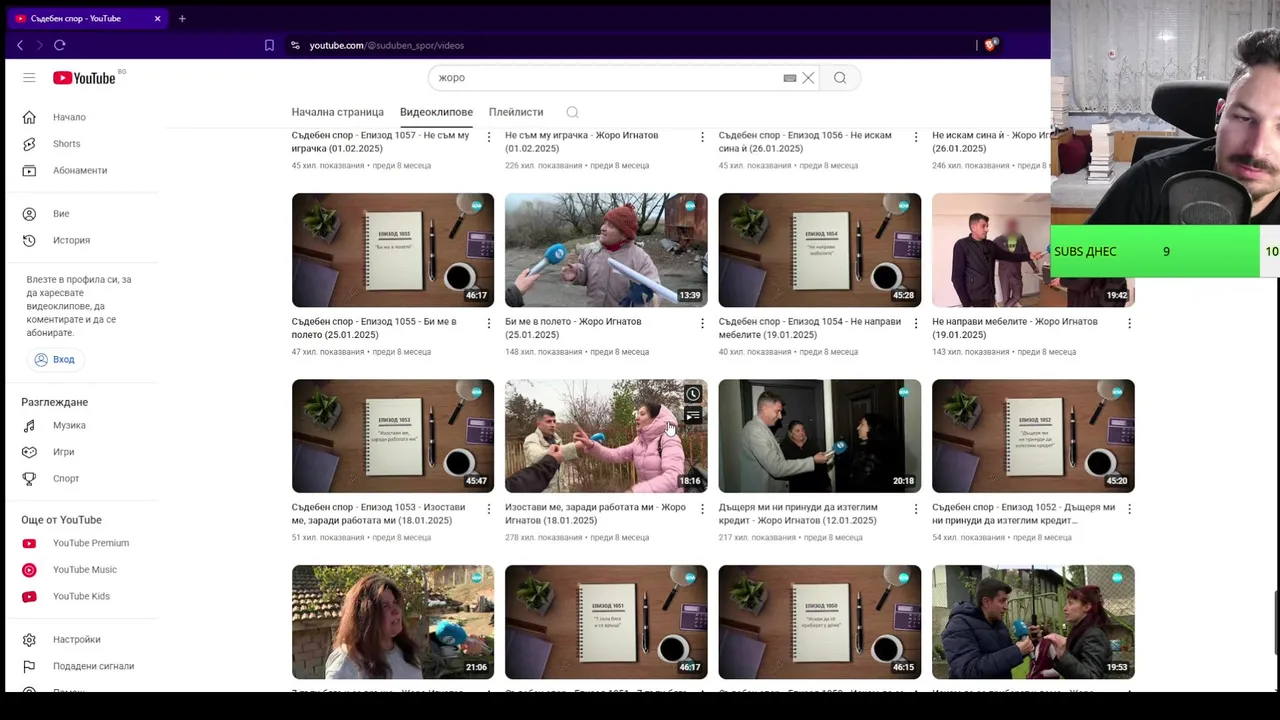
Task: Click the Brave shields icon
Action: (990, 45)
